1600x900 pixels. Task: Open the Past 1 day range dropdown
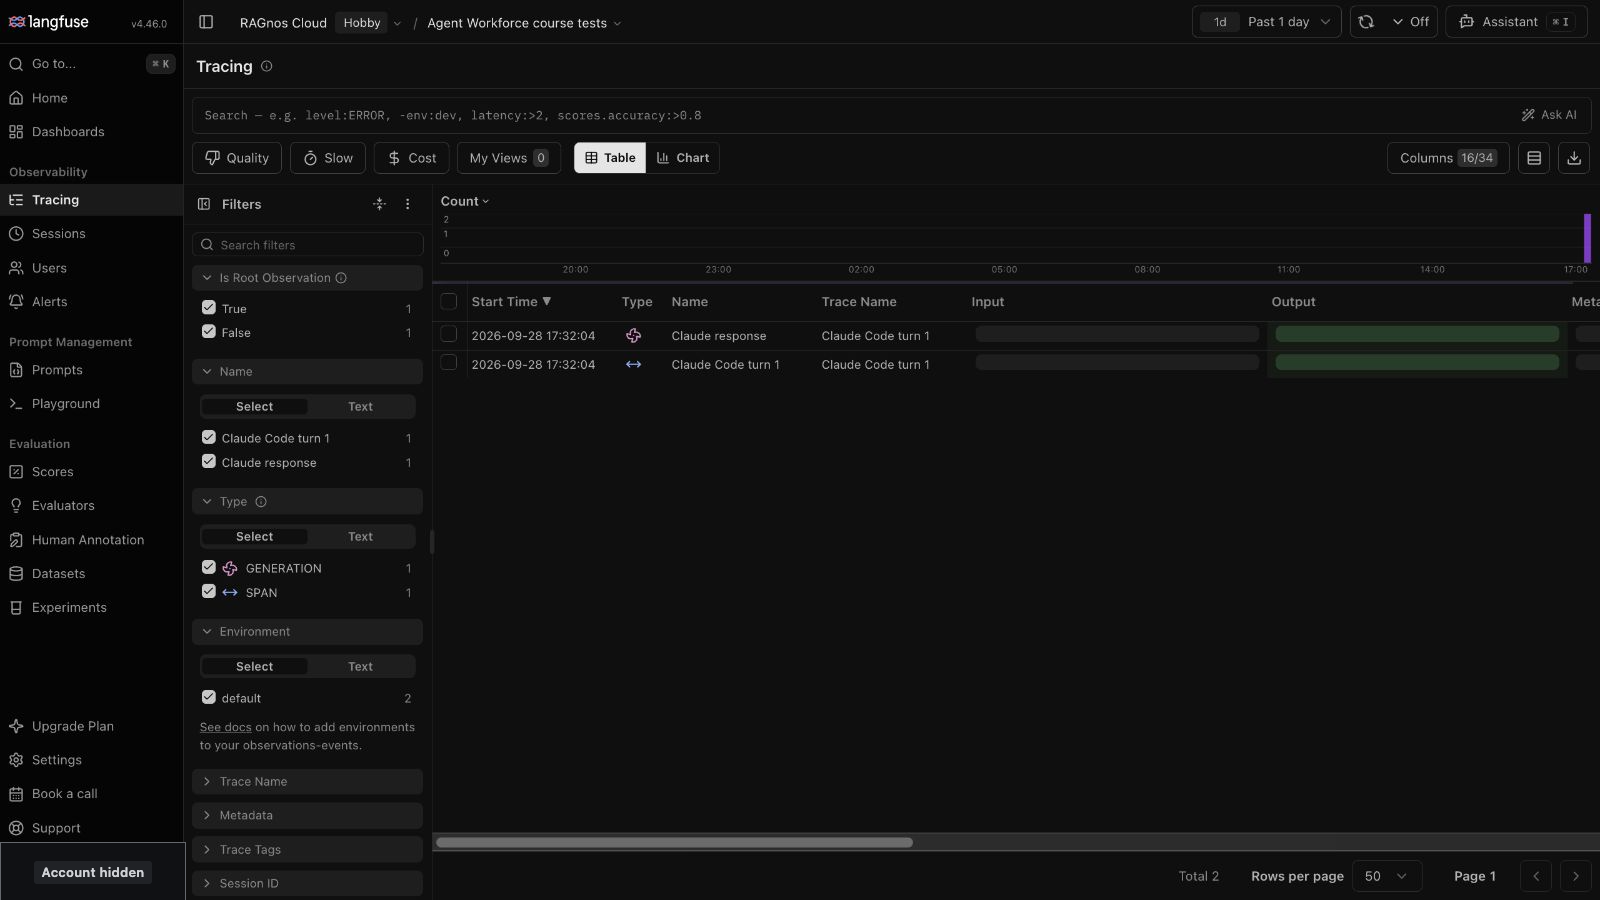1267,22
